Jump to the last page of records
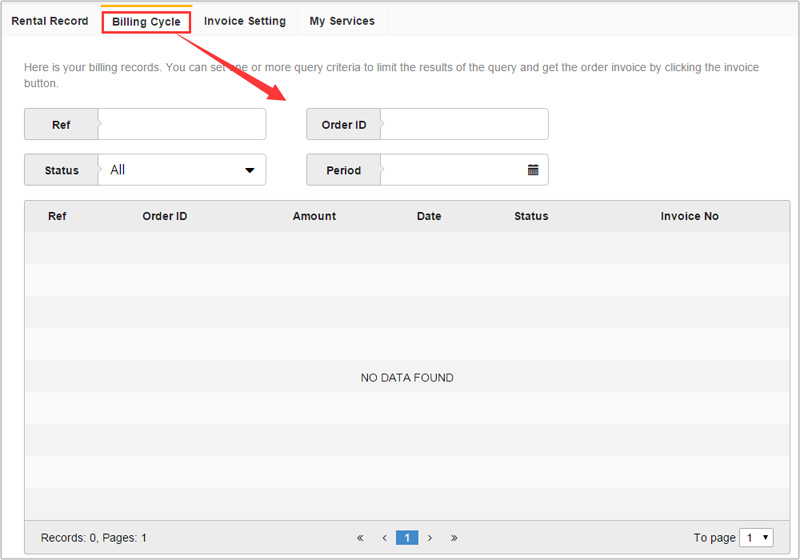This screenshot has height=560, width=800. click(x=454, y=538)
